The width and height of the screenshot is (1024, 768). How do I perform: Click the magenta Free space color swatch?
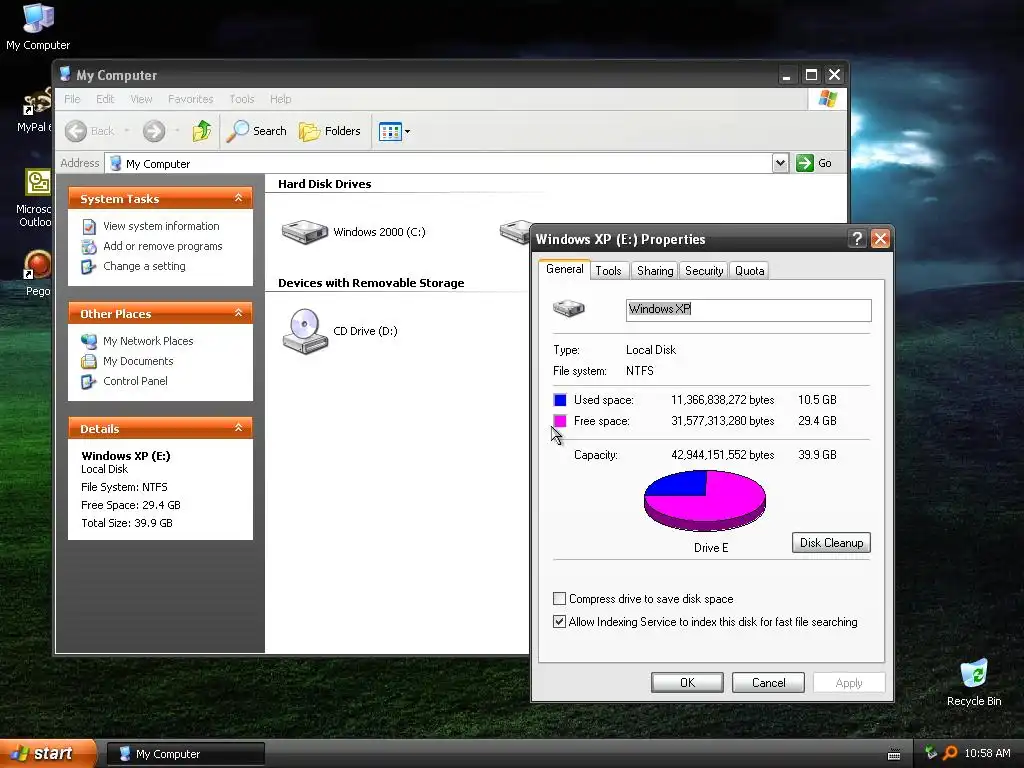point(560,421)
